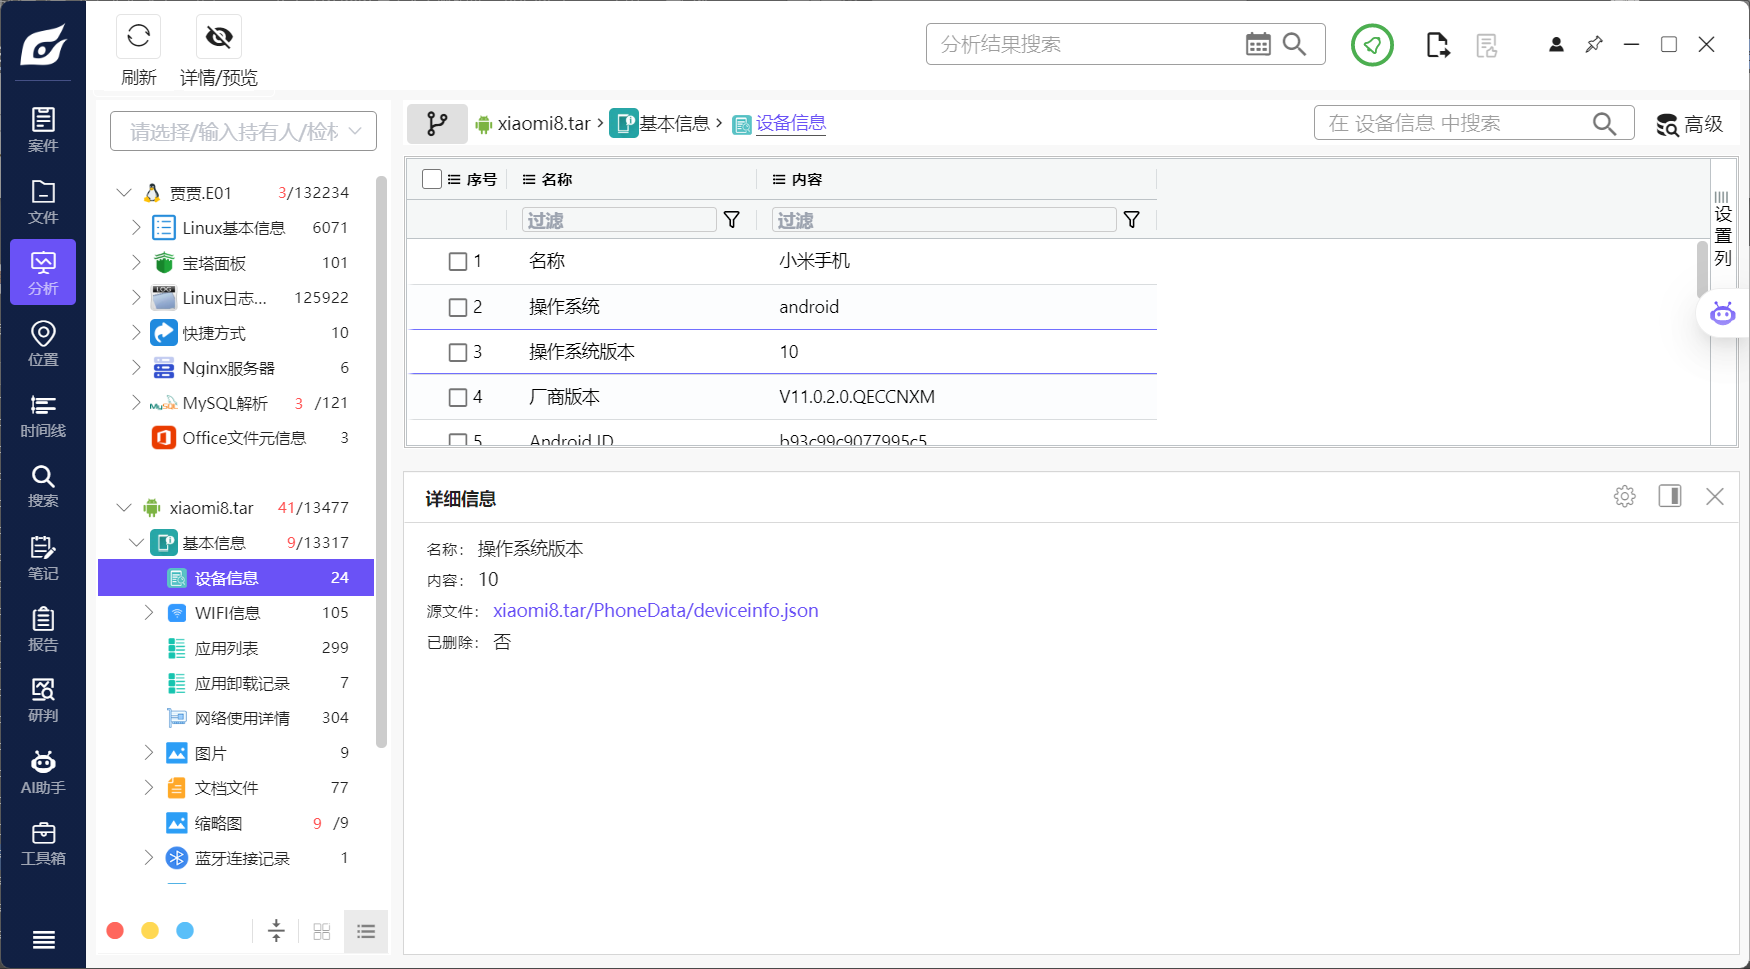Click the filter funnel for 名称 column
The width and height of the screenshot is (1750, 969).
tap(732, 220)
